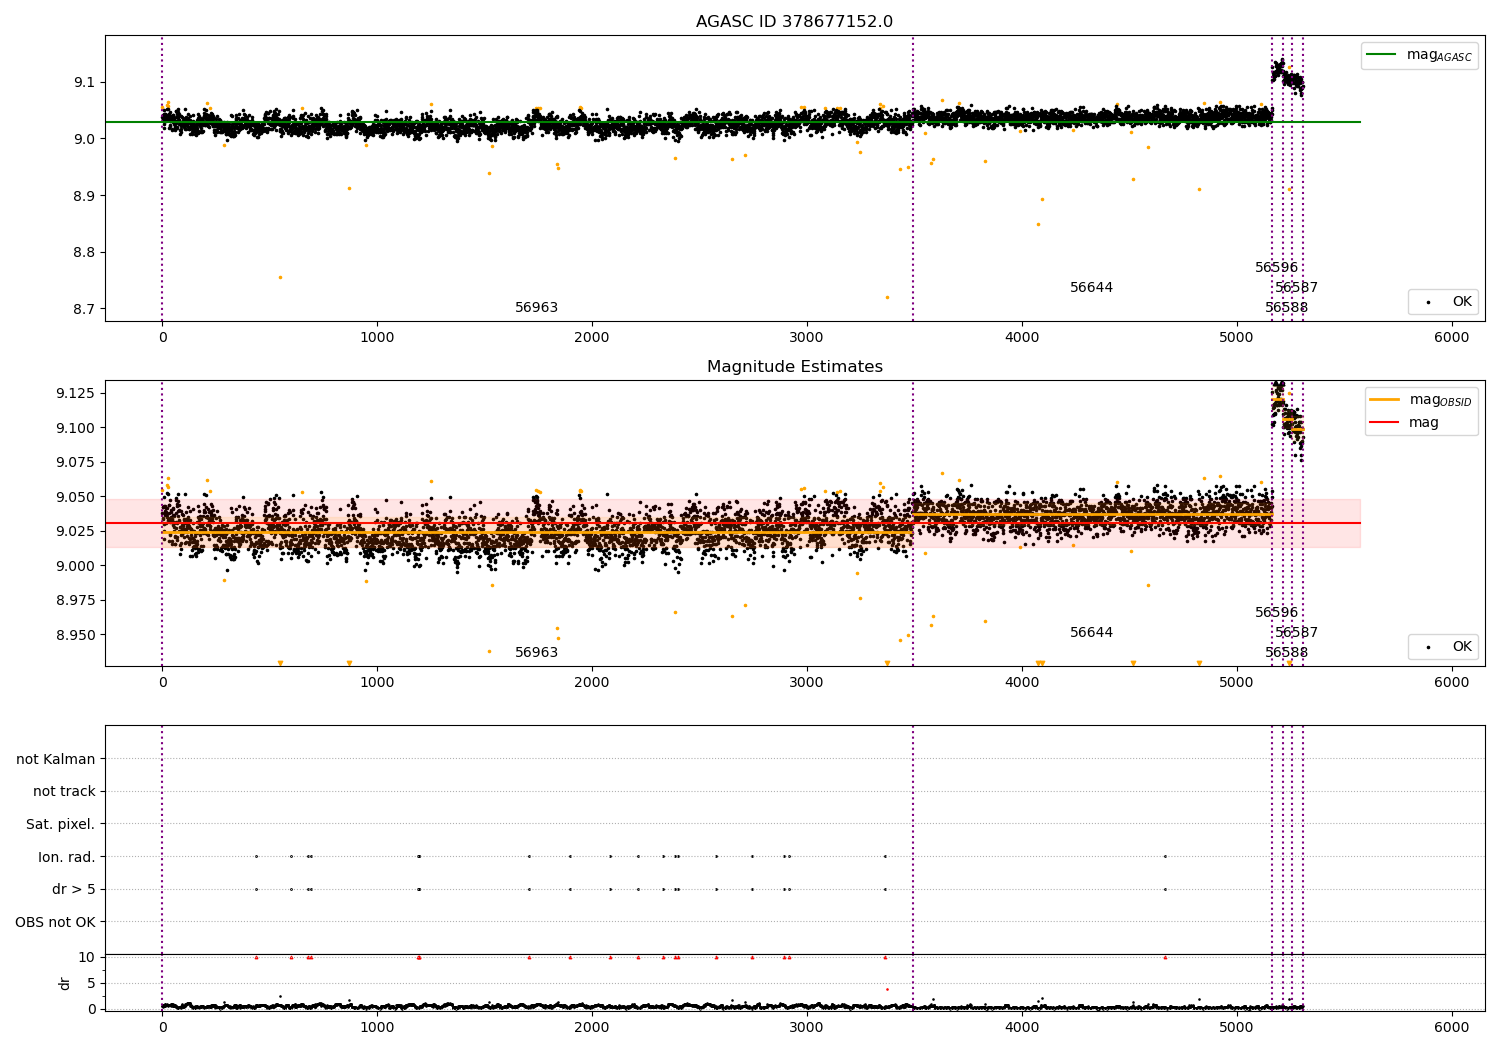1500x1050 pixels.
Task: Click the 8.975 y-tick label
Action: 77,600
